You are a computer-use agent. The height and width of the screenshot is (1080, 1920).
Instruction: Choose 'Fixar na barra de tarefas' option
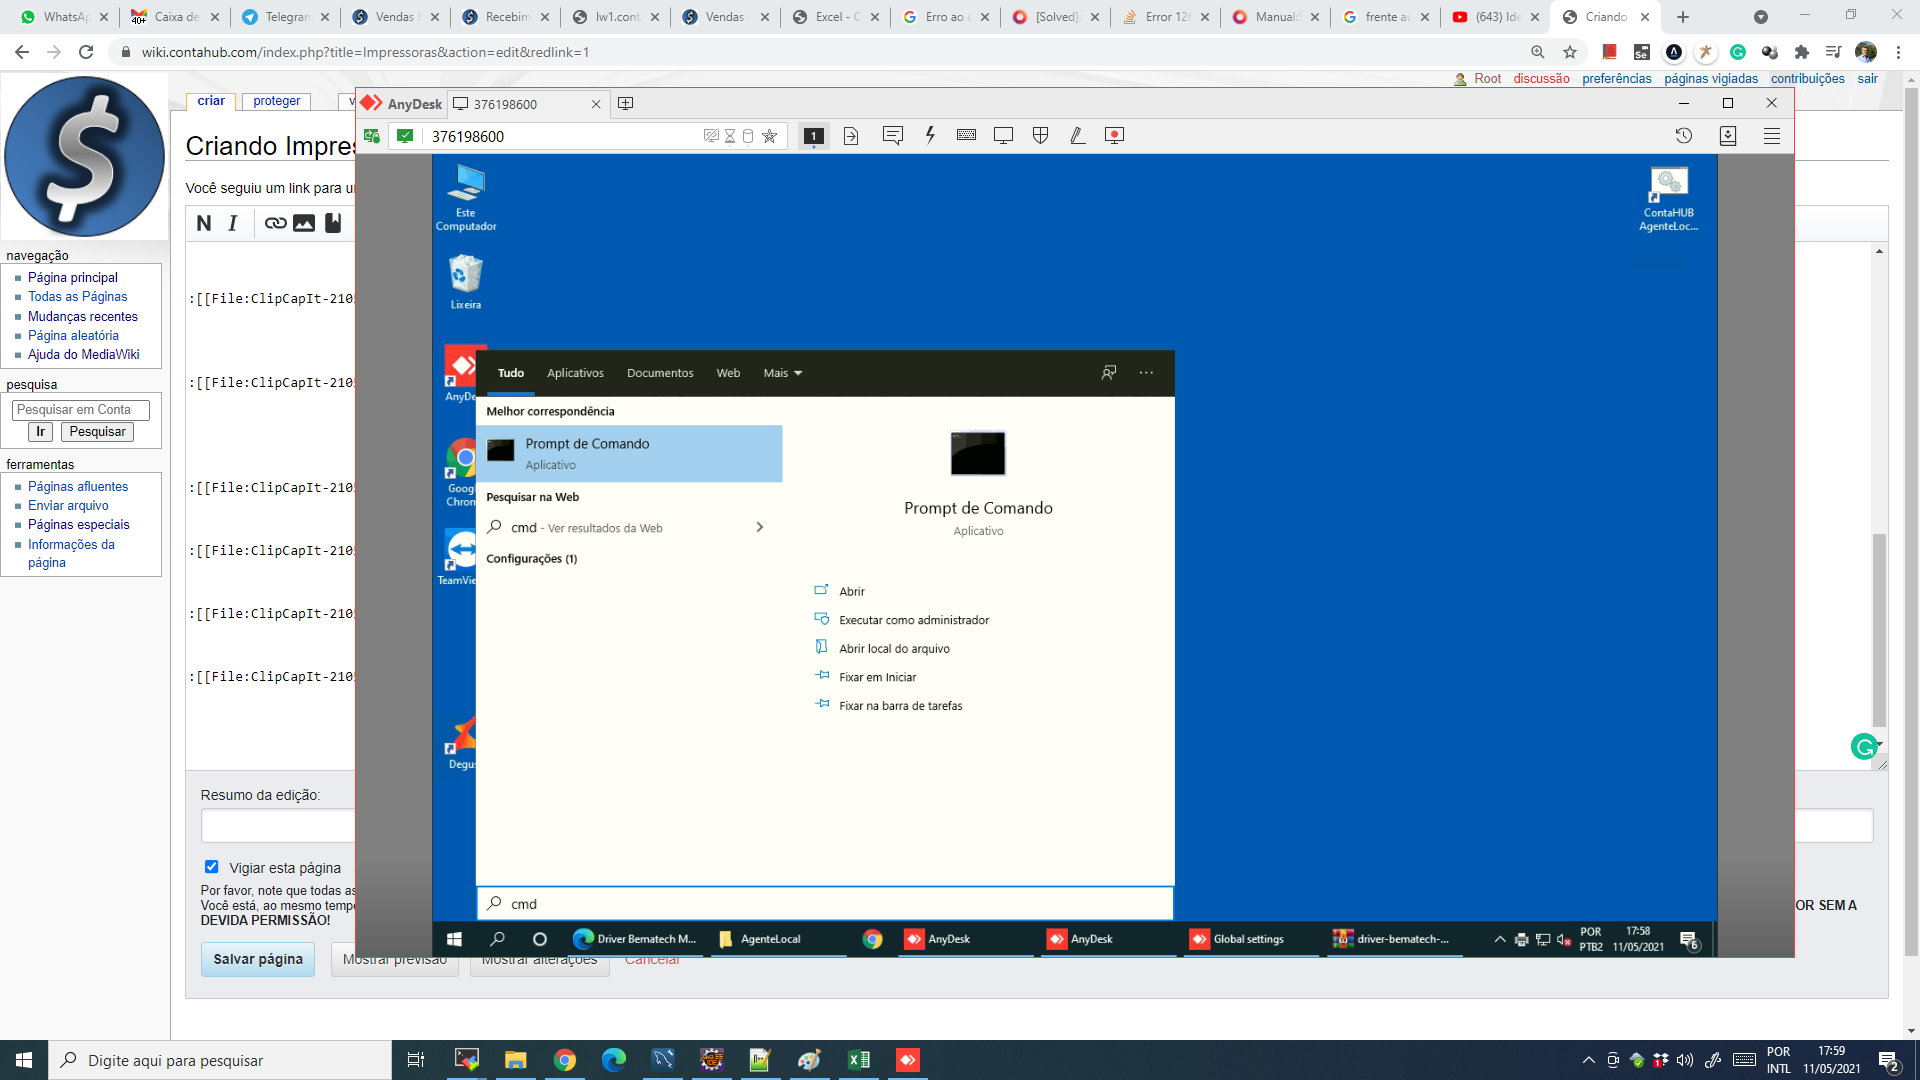pyautogui.click(x=900, y=706)
